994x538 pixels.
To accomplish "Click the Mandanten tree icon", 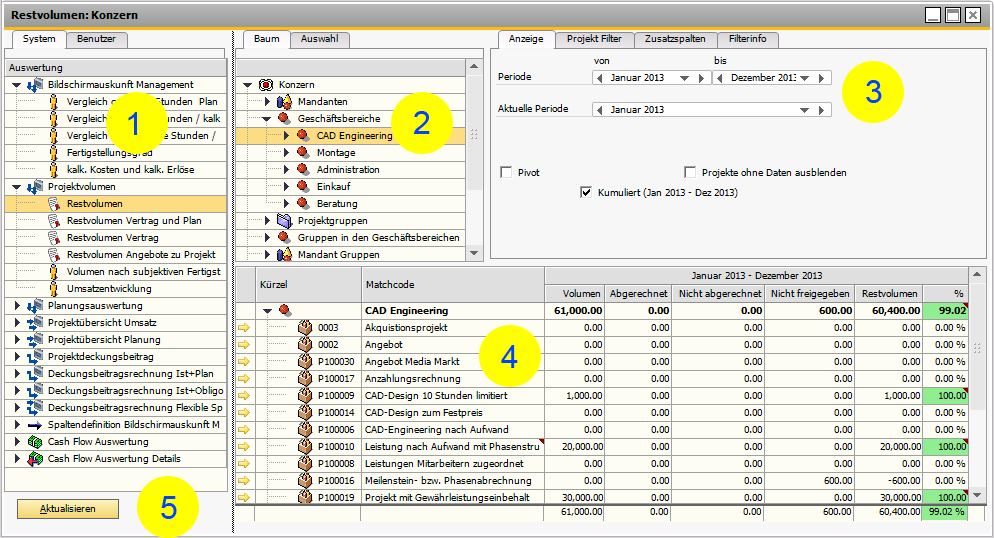I will (x=285, y=102).
